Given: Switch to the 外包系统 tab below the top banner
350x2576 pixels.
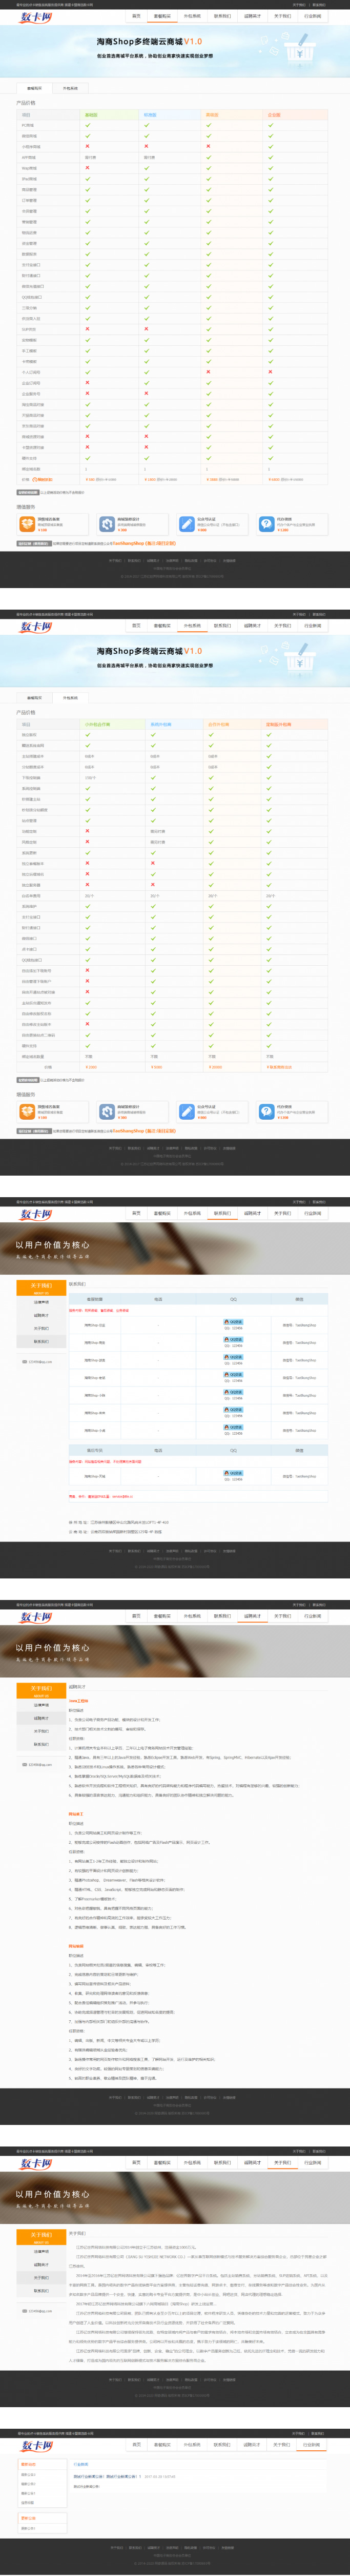Looking at the screenshot, I should [70, 88].
